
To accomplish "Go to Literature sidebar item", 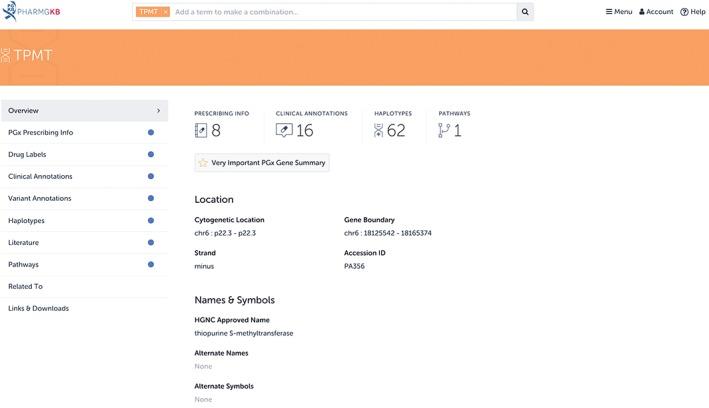I will coord(24,243).
